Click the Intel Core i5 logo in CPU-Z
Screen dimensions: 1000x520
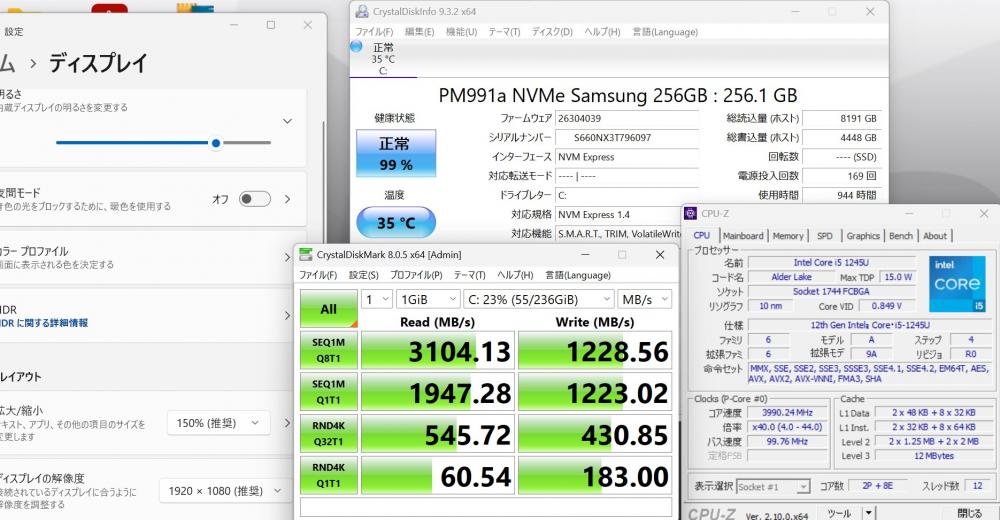957,283
